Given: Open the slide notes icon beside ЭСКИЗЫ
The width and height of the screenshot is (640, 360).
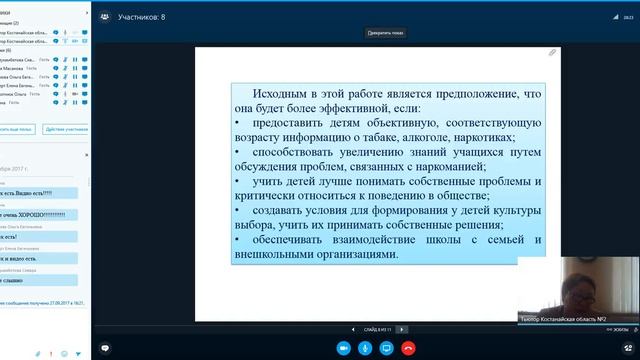Looking at the screenshot, I should [636, 329].
